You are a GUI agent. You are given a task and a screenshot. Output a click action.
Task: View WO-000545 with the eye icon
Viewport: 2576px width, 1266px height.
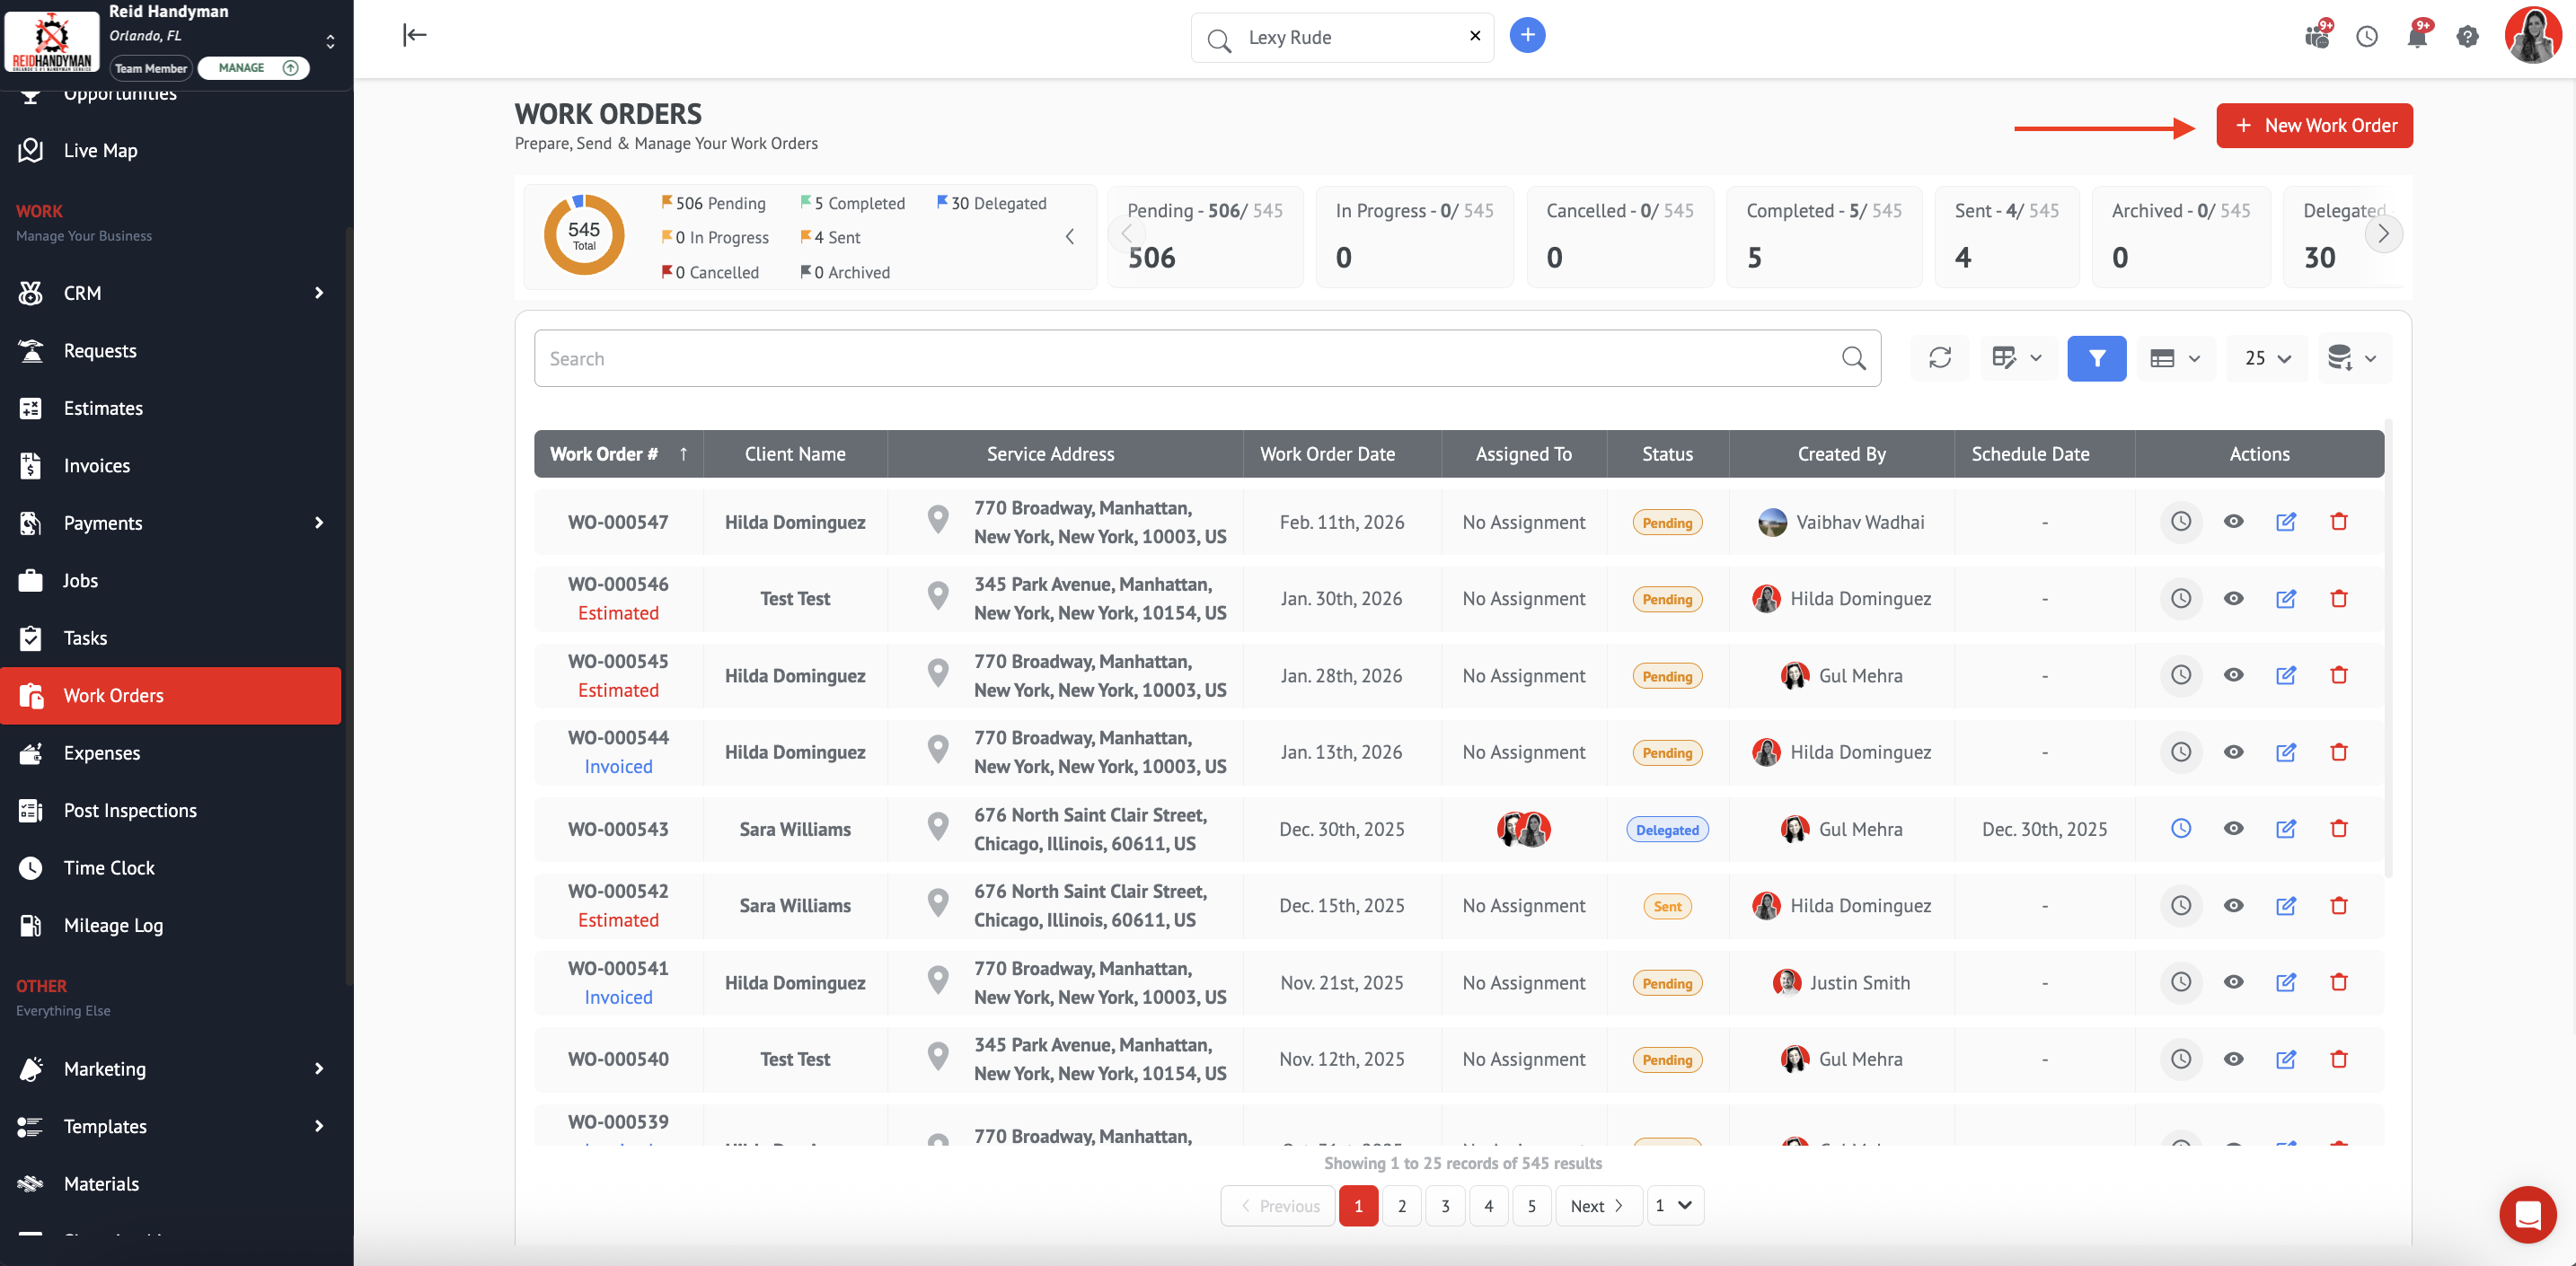[2233, 676]
